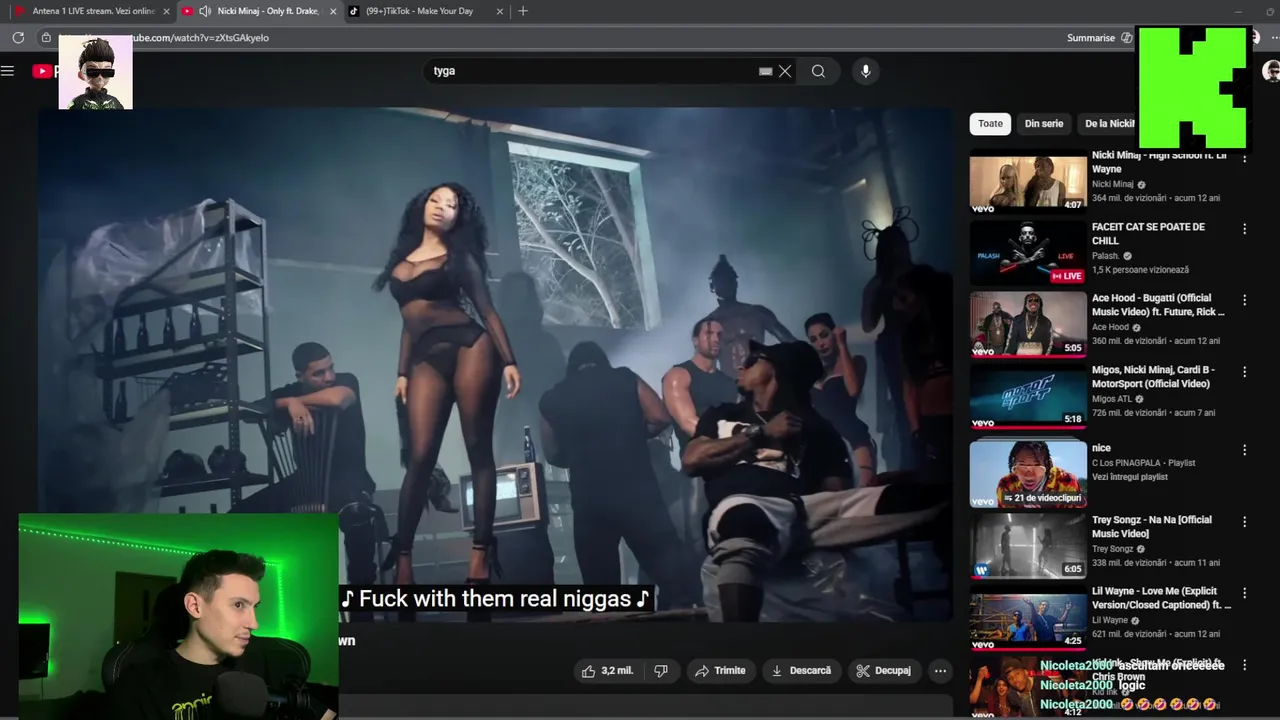This screenshot has width=1280, height=720.
Task: Click the site info icon in address bar
Action: pos(46,38)
